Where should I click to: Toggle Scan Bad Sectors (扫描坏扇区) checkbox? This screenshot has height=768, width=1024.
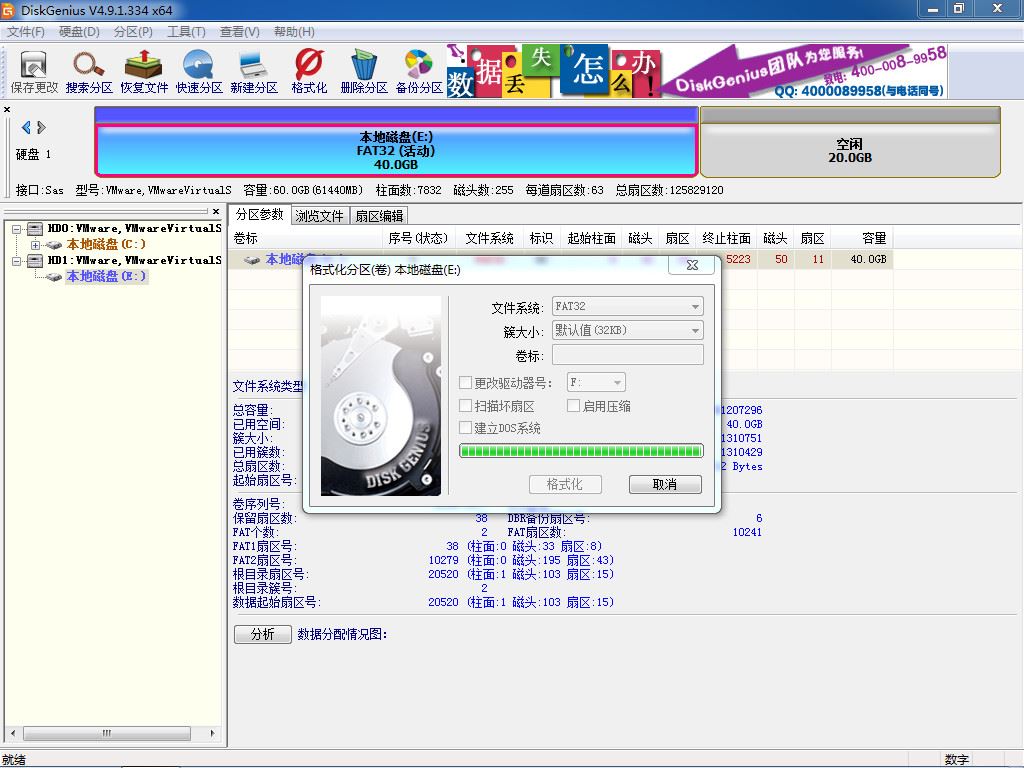(466, 406)
